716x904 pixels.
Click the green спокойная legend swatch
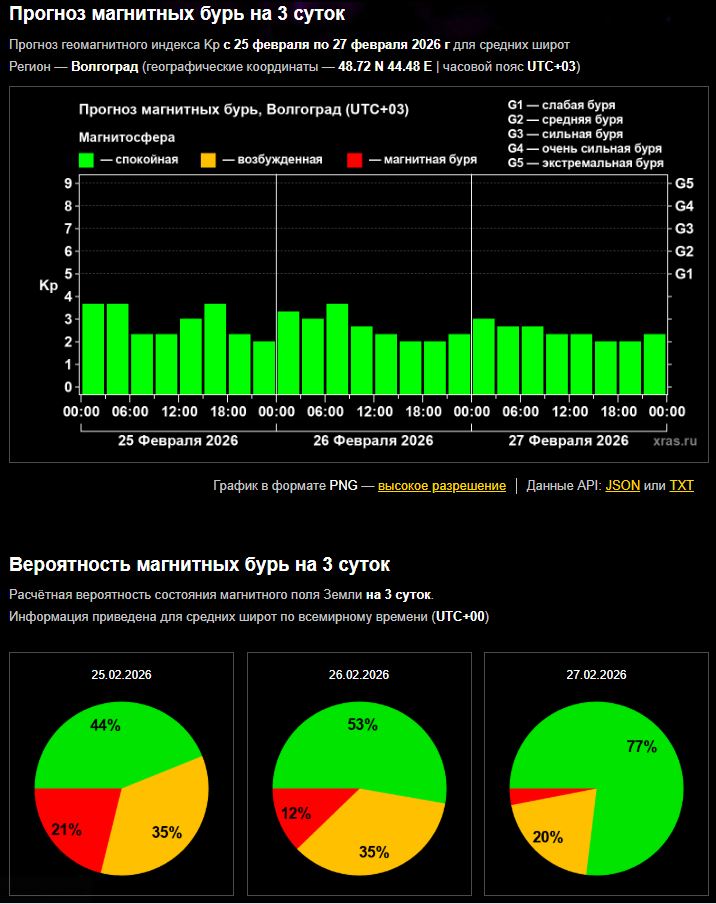(87, 160)
